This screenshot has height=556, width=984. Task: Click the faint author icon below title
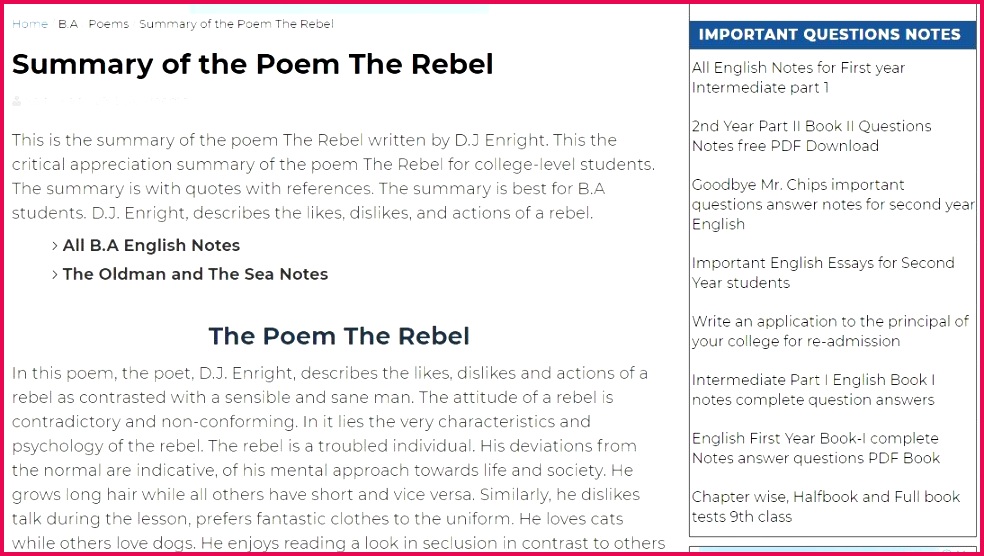17,101
